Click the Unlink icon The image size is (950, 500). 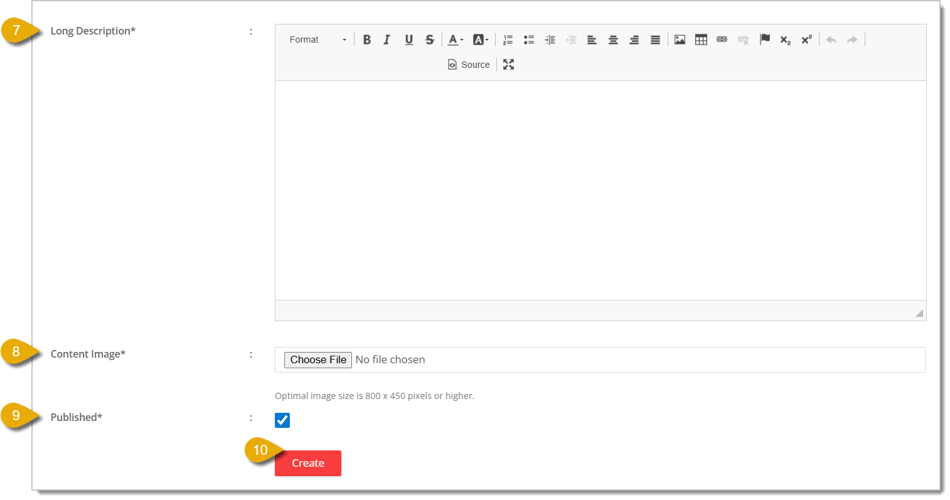coord(743,40)
